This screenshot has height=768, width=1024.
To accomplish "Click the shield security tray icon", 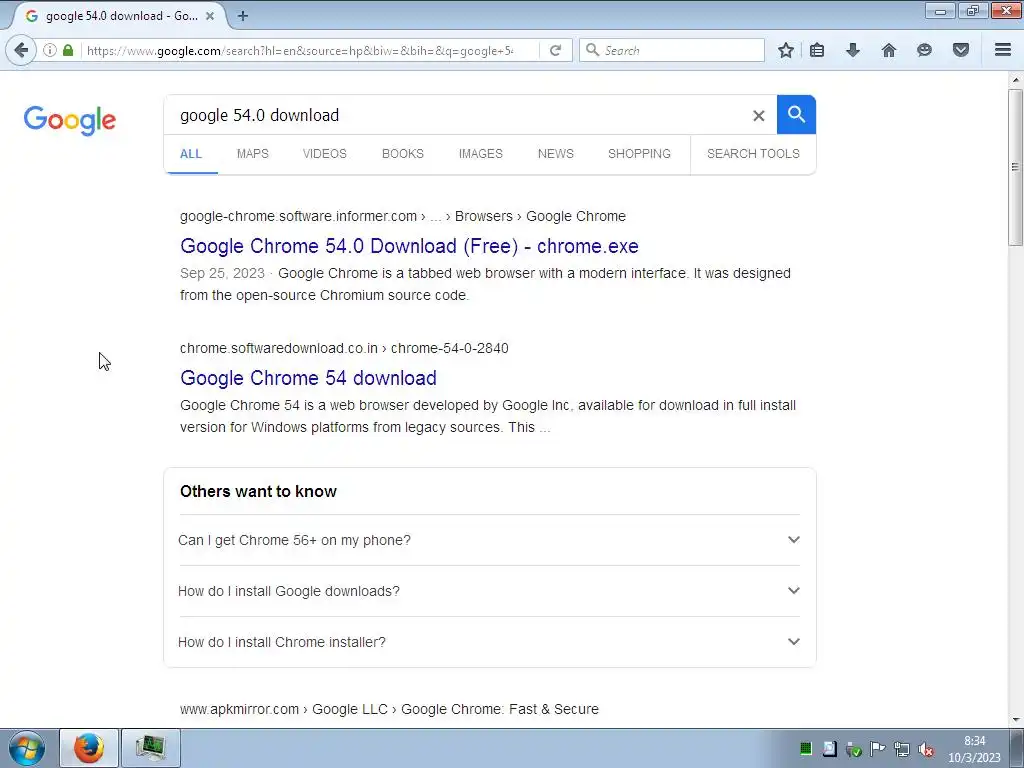I will pos(854,749).
